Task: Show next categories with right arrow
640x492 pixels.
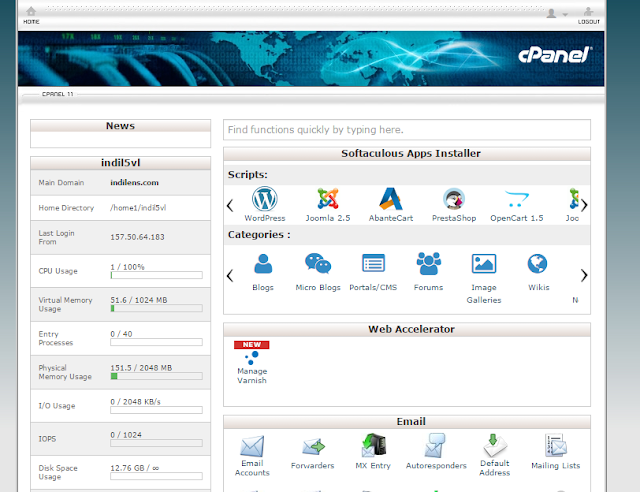Action: click(x=584, y=275)
